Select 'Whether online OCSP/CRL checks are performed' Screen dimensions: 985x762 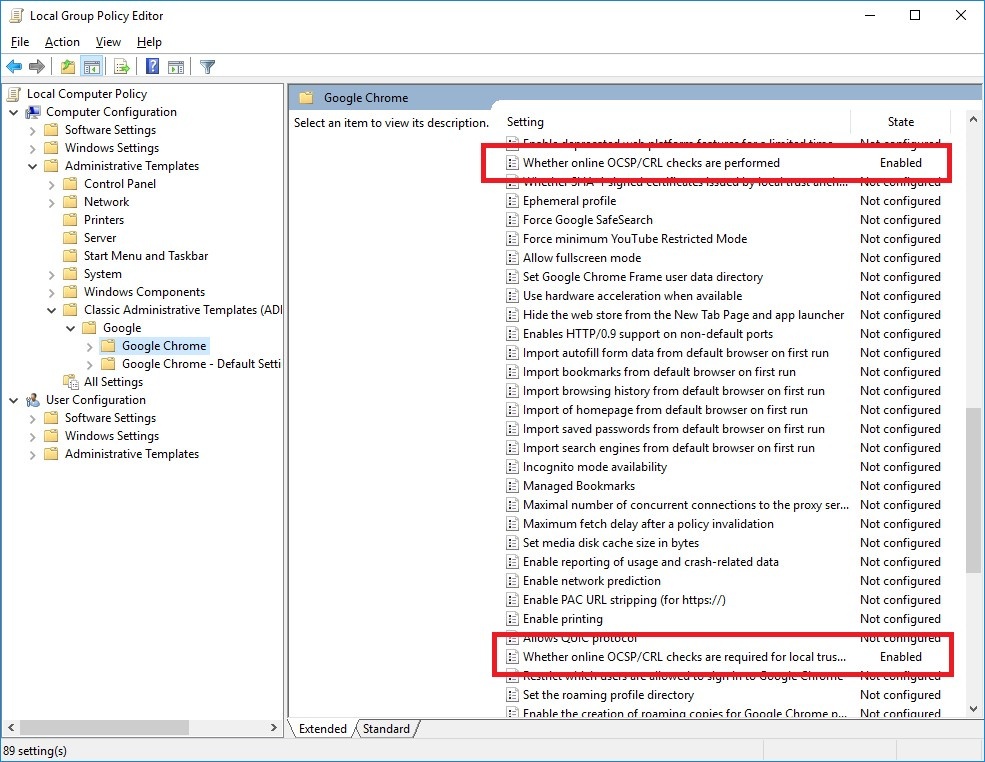click(x=727, y=163)
